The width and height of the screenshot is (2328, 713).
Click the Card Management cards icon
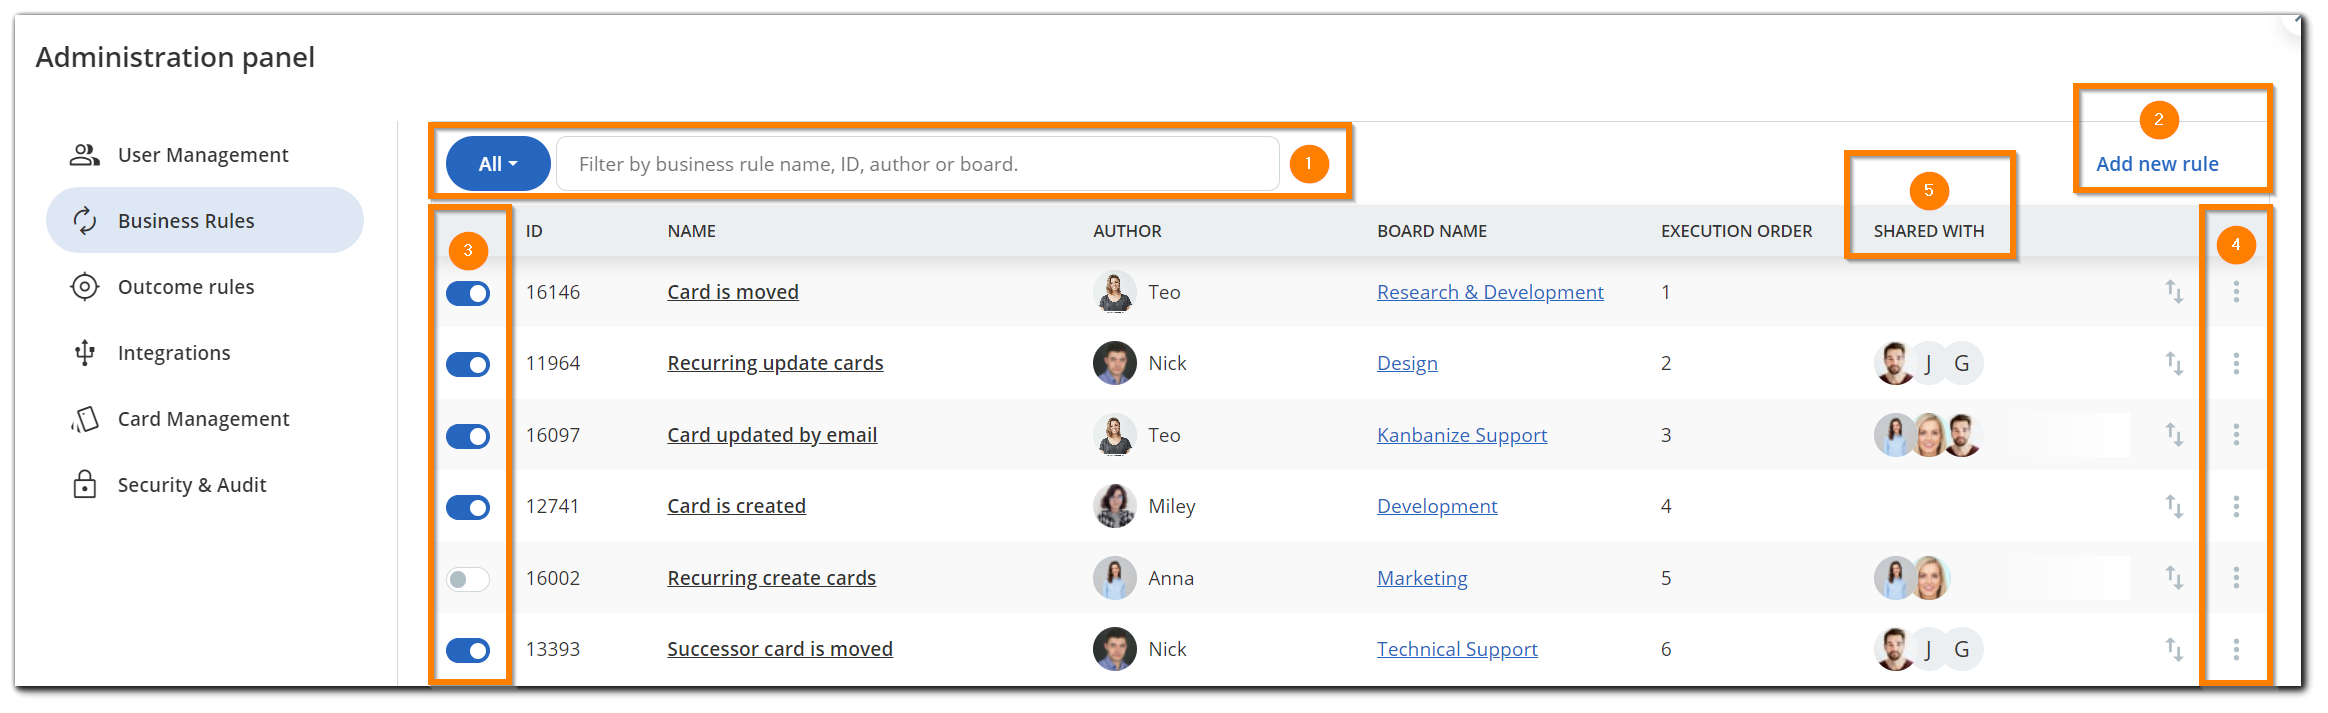click(84, 419)
